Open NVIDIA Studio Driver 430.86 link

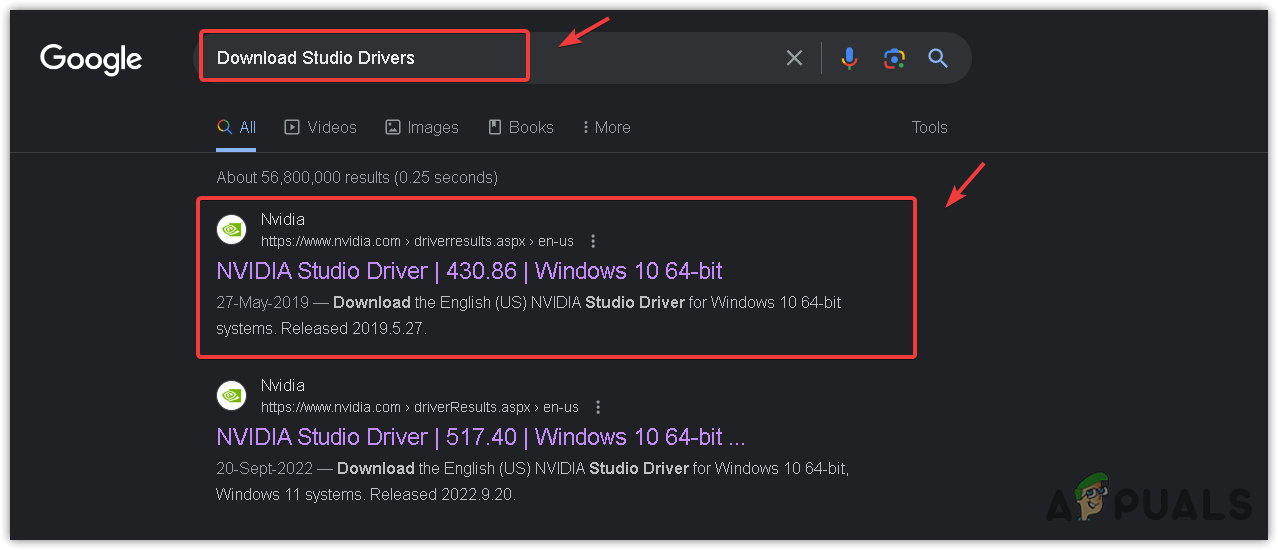pyautogui.click(x=469, y=271)
